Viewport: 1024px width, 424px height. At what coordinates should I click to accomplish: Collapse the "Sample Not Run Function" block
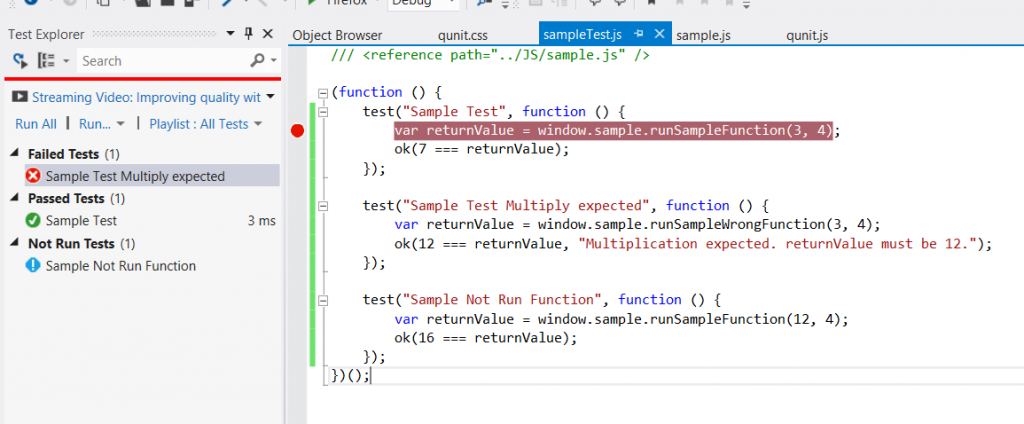point(322,301)
